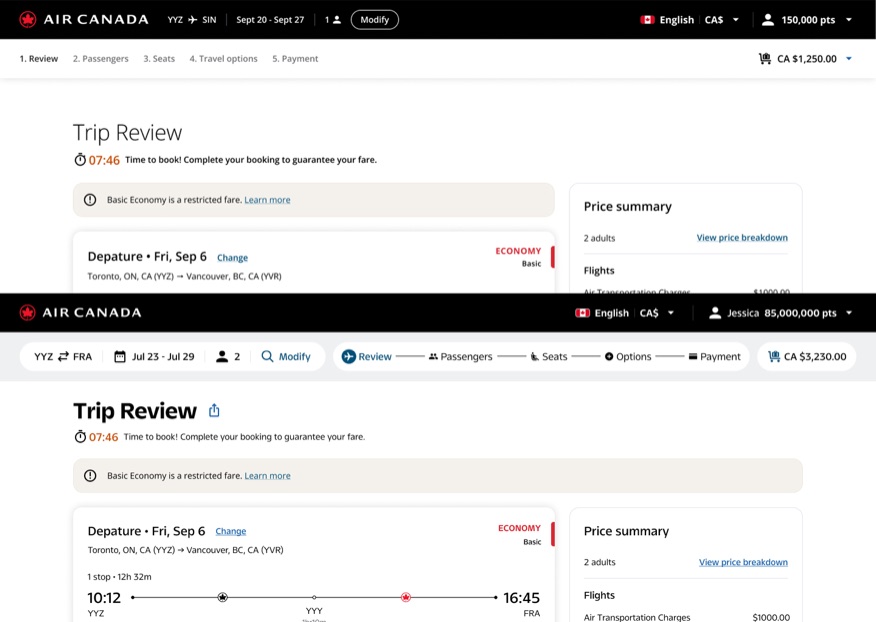Click the YYZ to FRA round-trip arrows icon
This screenshot has width=876, height=622.
[63, 357]
